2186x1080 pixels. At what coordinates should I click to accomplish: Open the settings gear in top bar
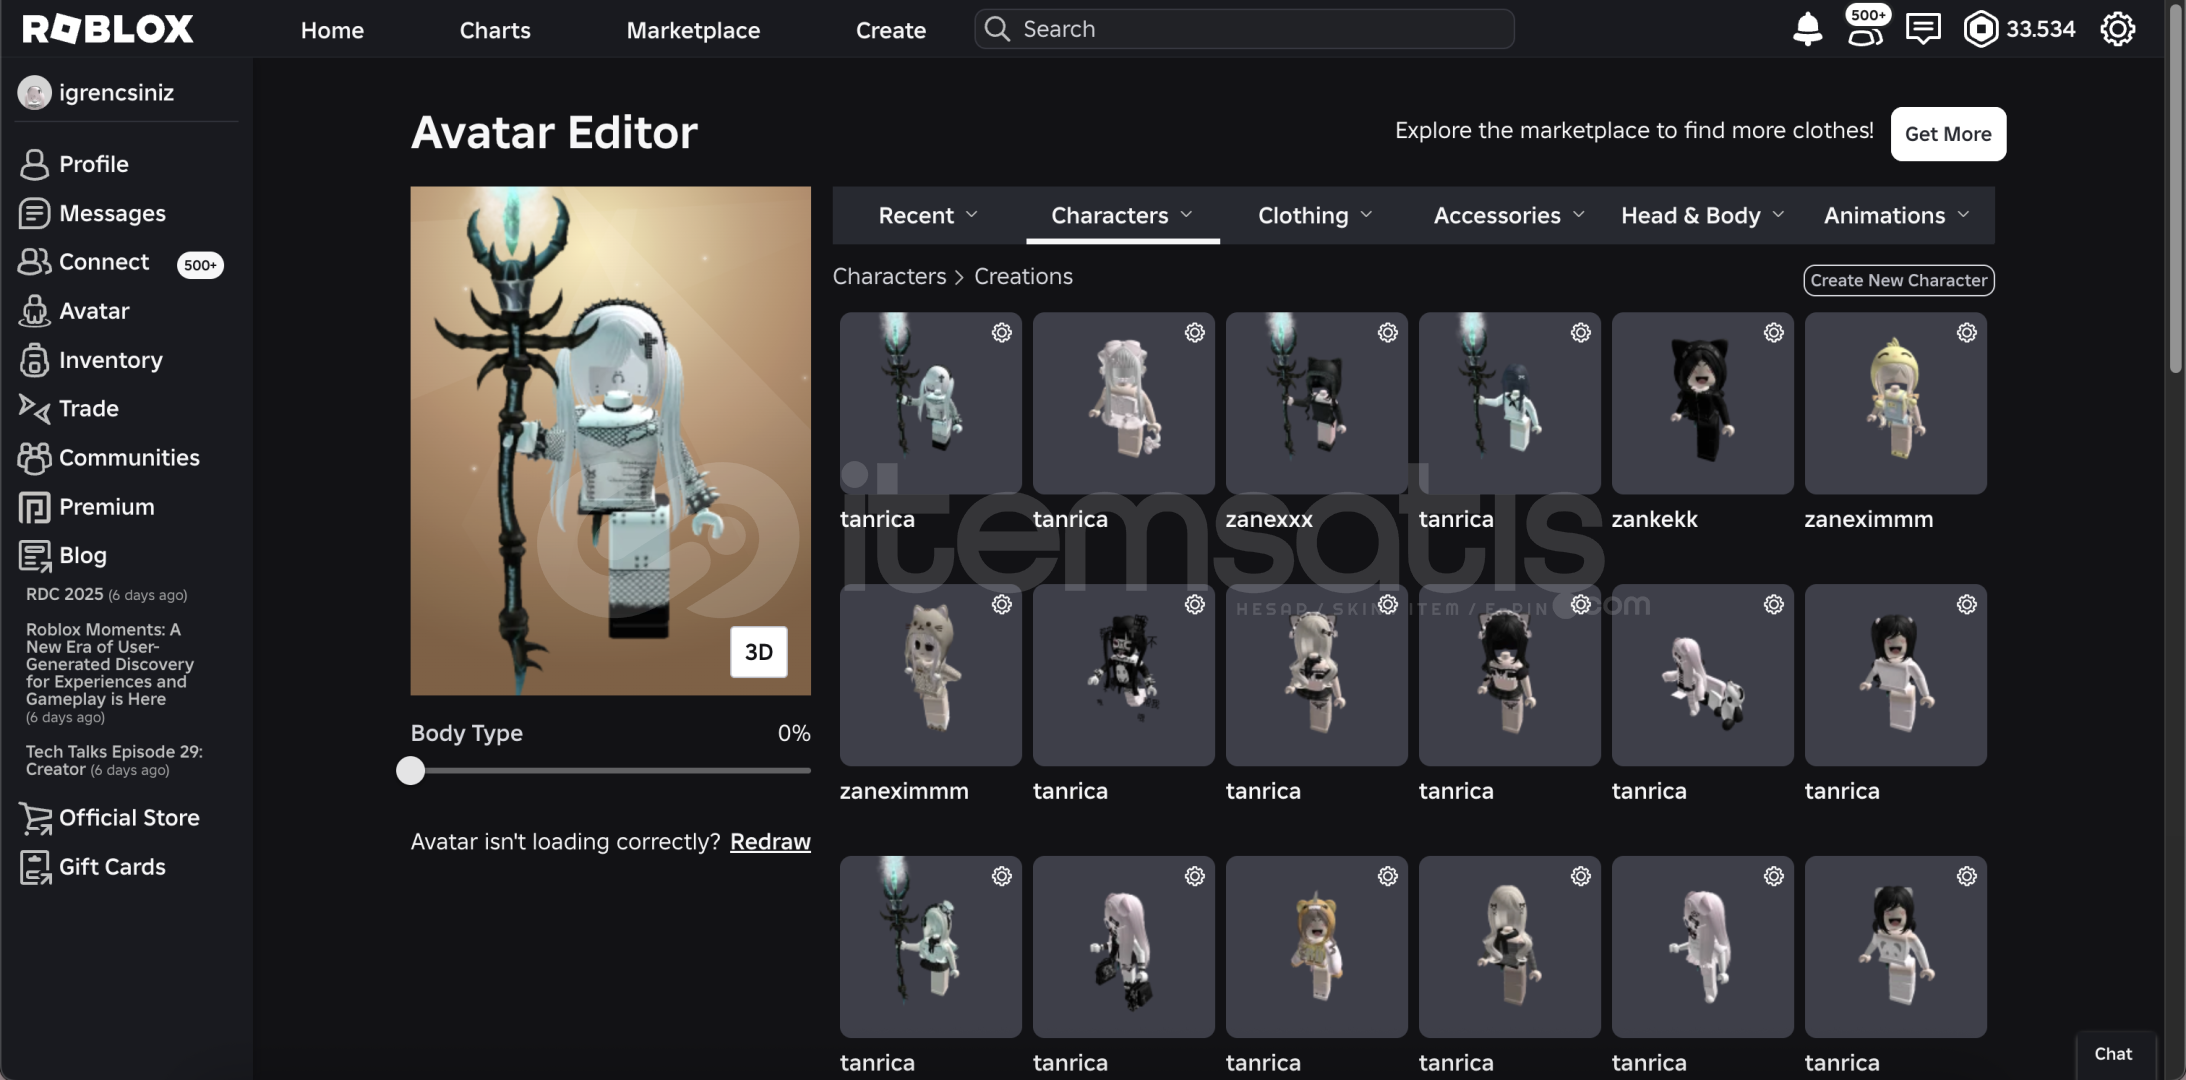[x=2117, y=29]
